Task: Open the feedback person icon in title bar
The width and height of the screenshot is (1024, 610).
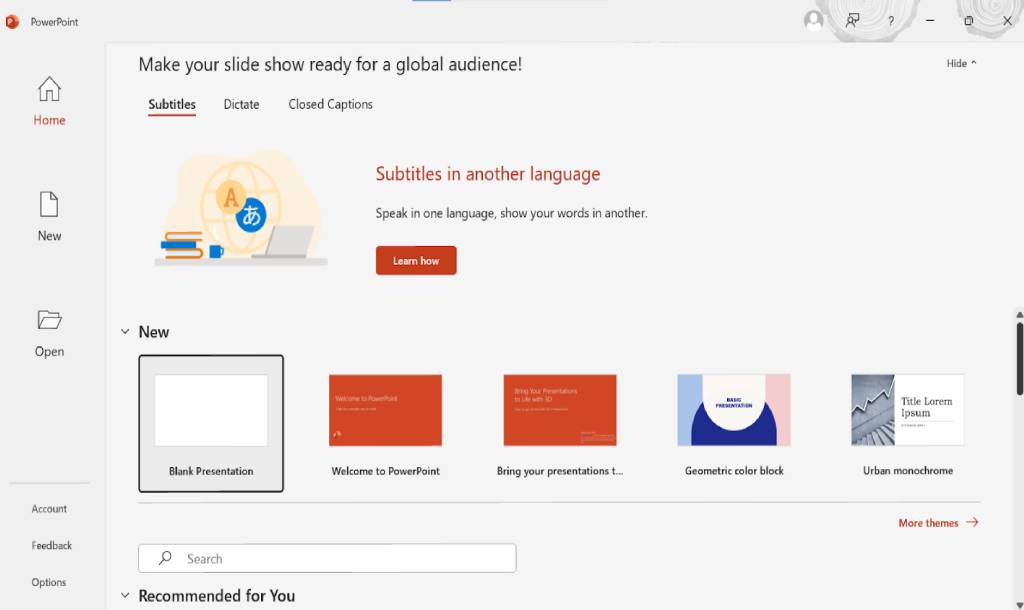Action: pos(852,21)
